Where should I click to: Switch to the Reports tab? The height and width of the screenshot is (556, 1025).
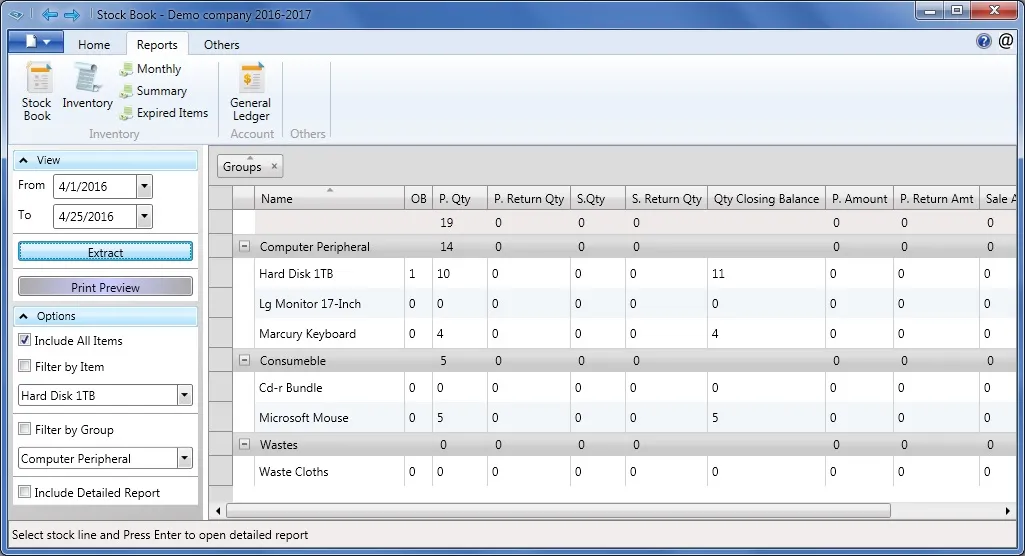point(157,44)
